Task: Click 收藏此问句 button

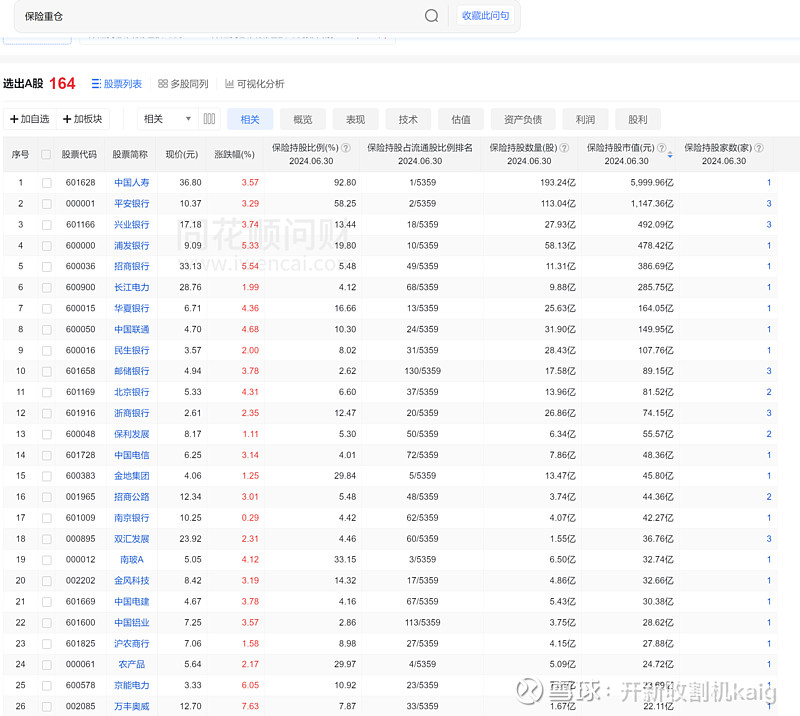Action: (485, 16)
